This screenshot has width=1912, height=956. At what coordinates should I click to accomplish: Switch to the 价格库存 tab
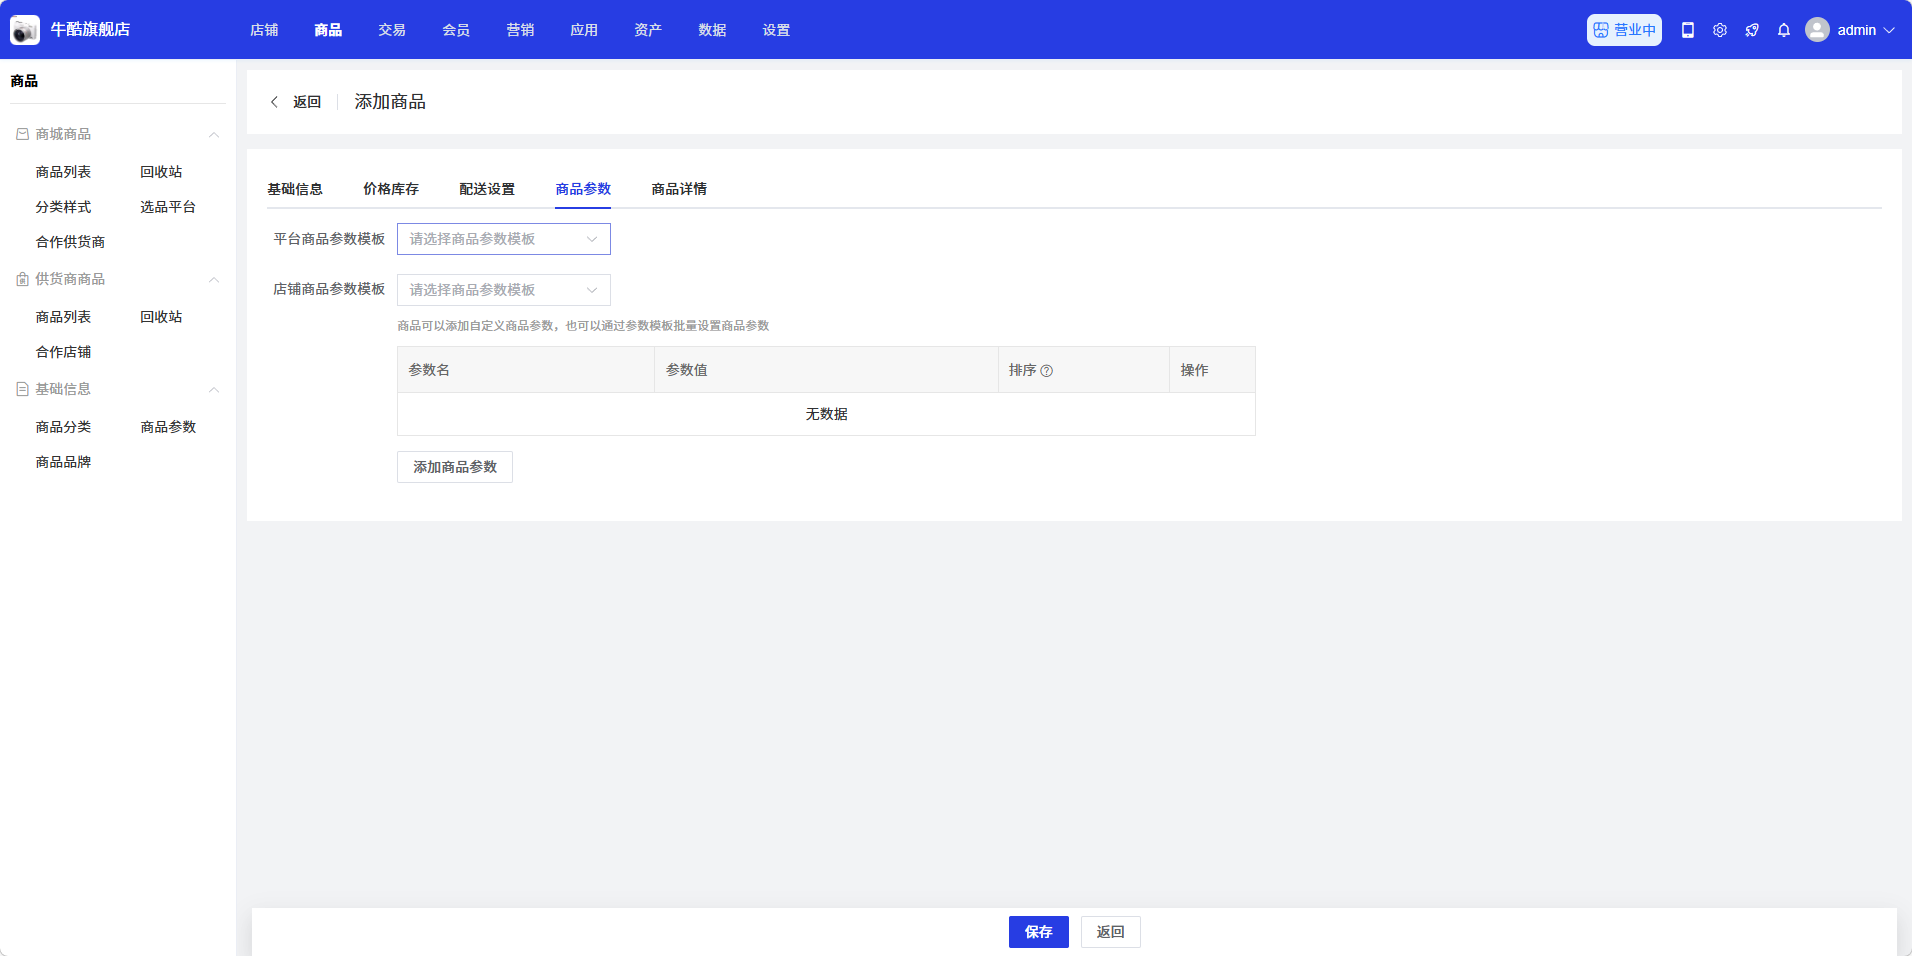click(x=391, y=189)
